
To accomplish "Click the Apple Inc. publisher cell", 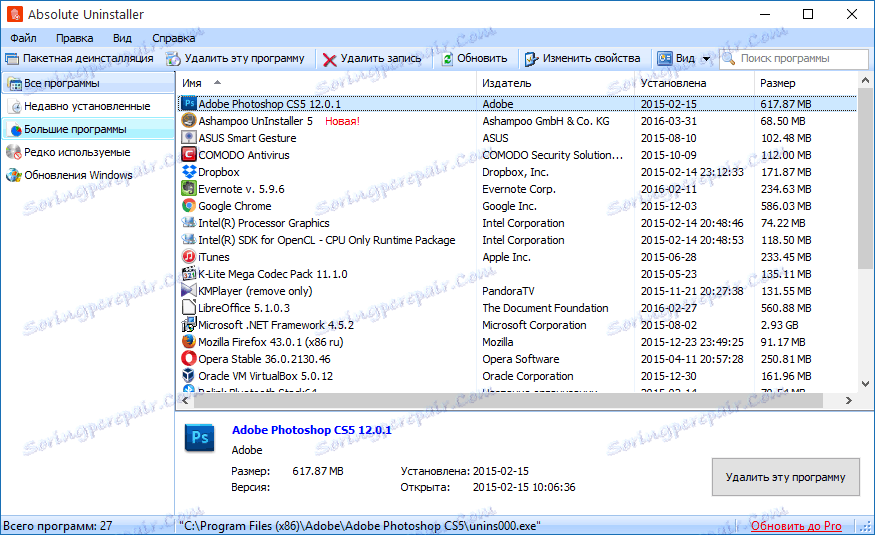I will click(x=506, y=257).
